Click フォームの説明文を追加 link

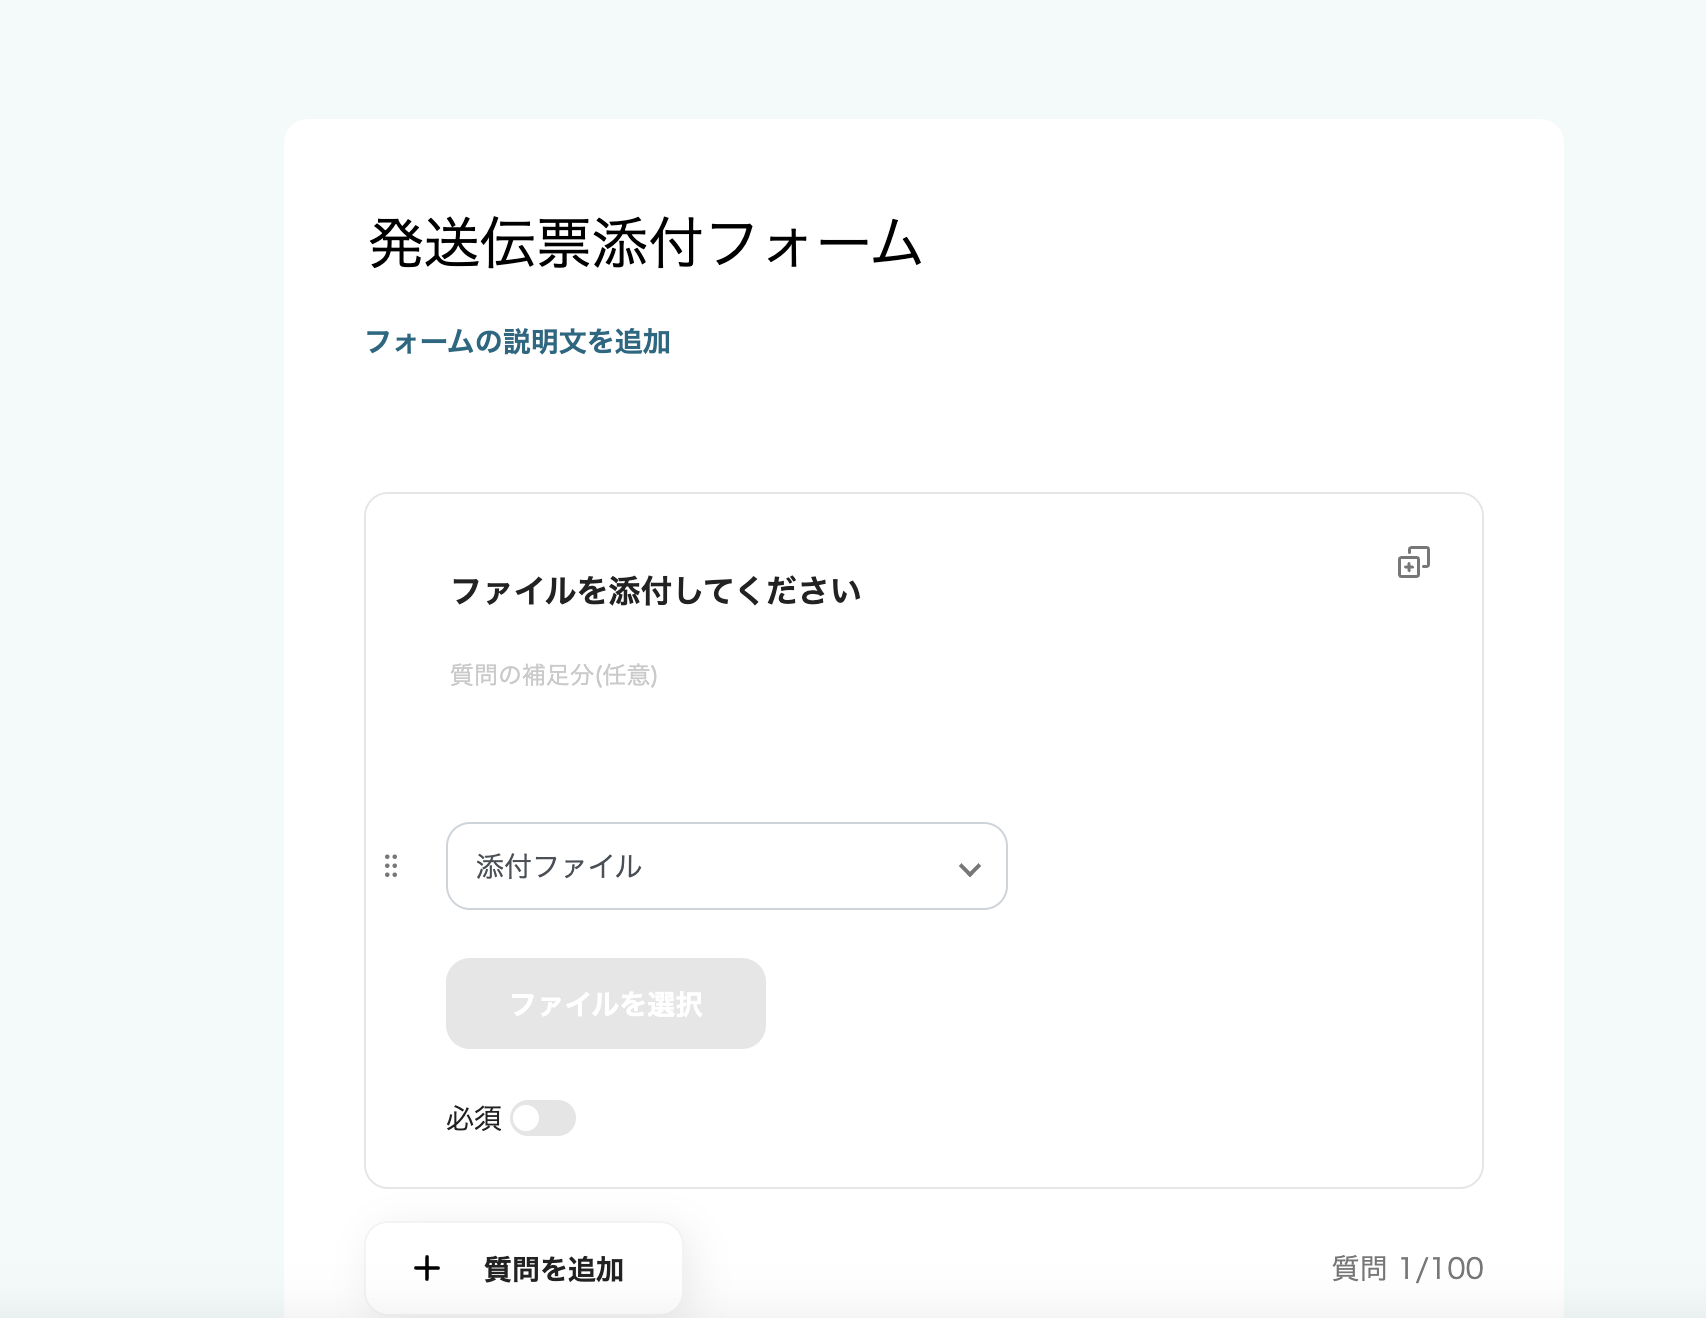(x=520, y=343)
